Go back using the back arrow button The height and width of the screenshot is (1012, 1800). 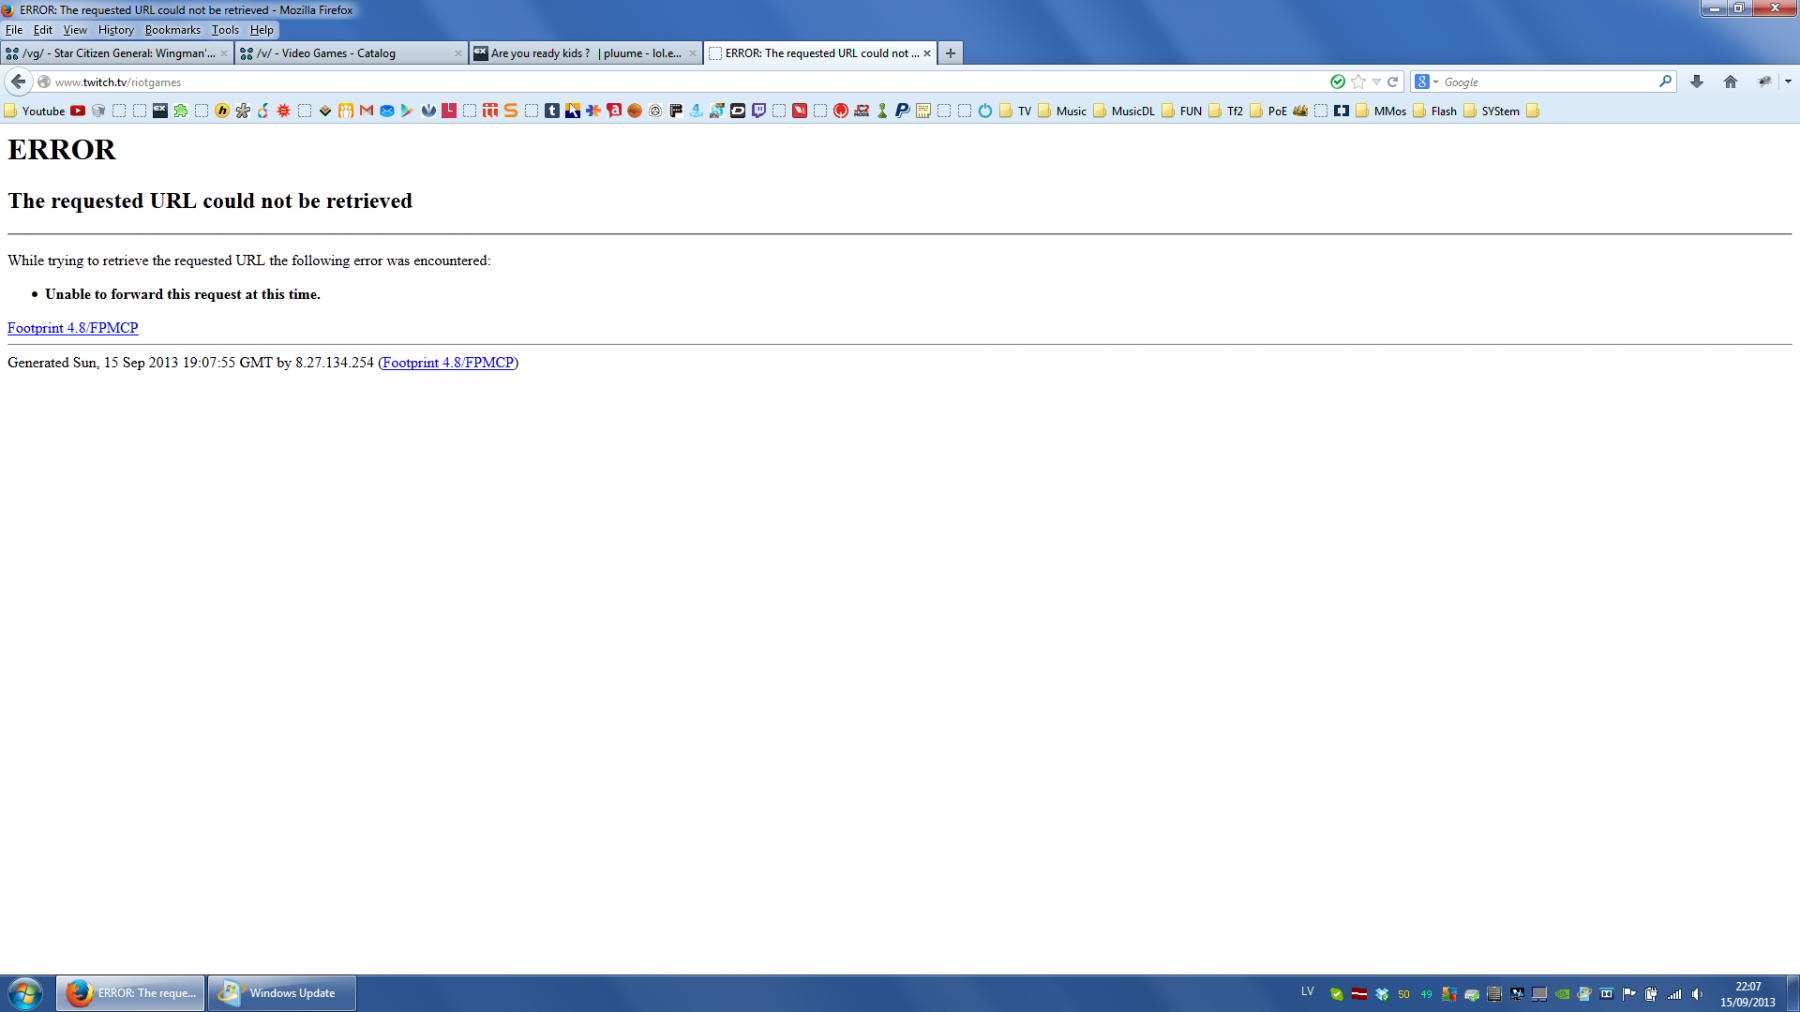[x=18, y=82]
